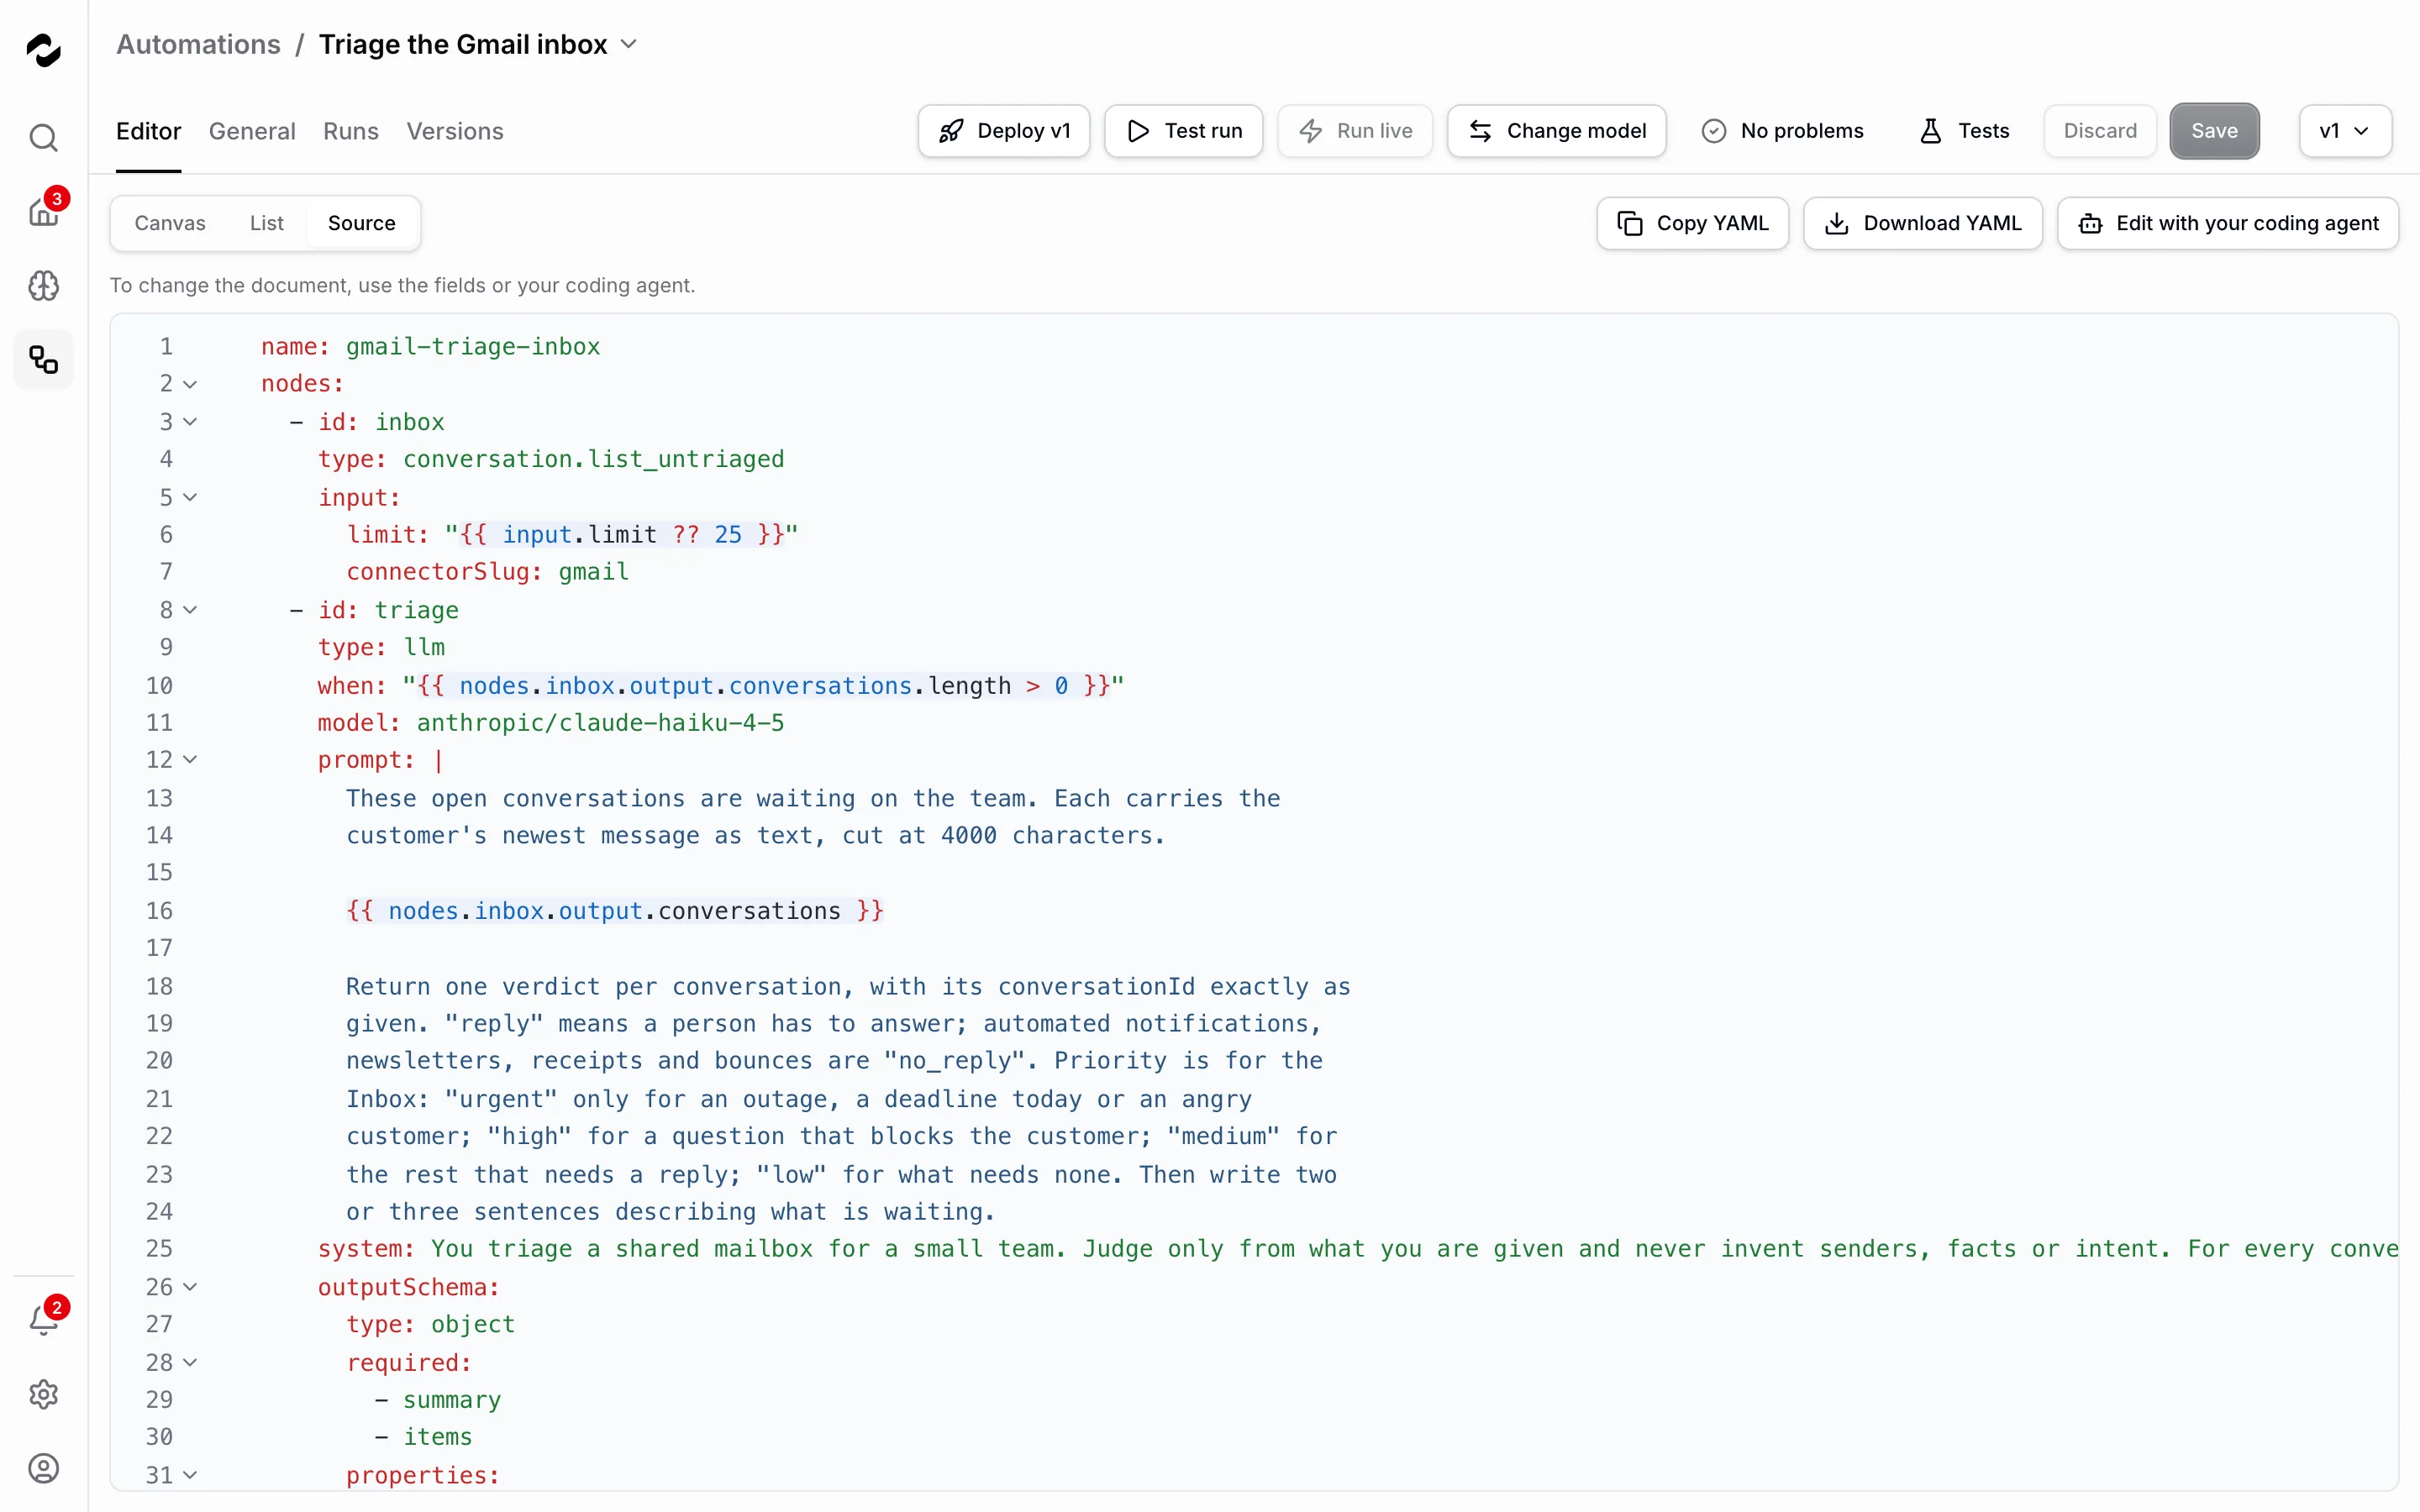Switch to the Runs tab
The height and width of the screenshot is (1512, 2420).
[351, 131]
